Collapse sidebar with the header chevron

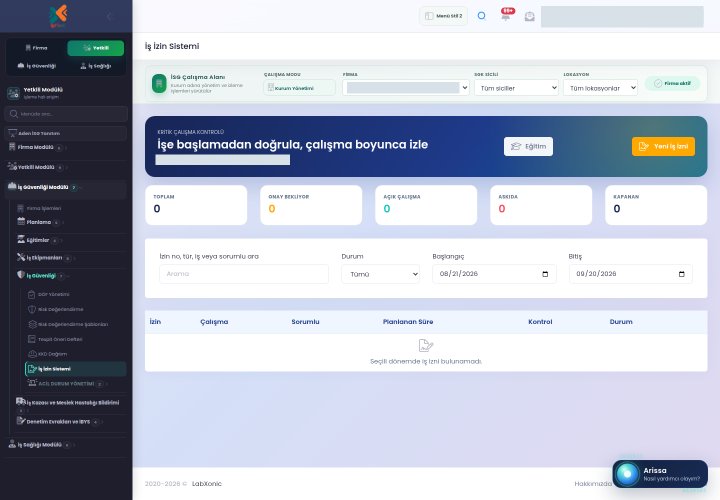click(x=109, y=17)
